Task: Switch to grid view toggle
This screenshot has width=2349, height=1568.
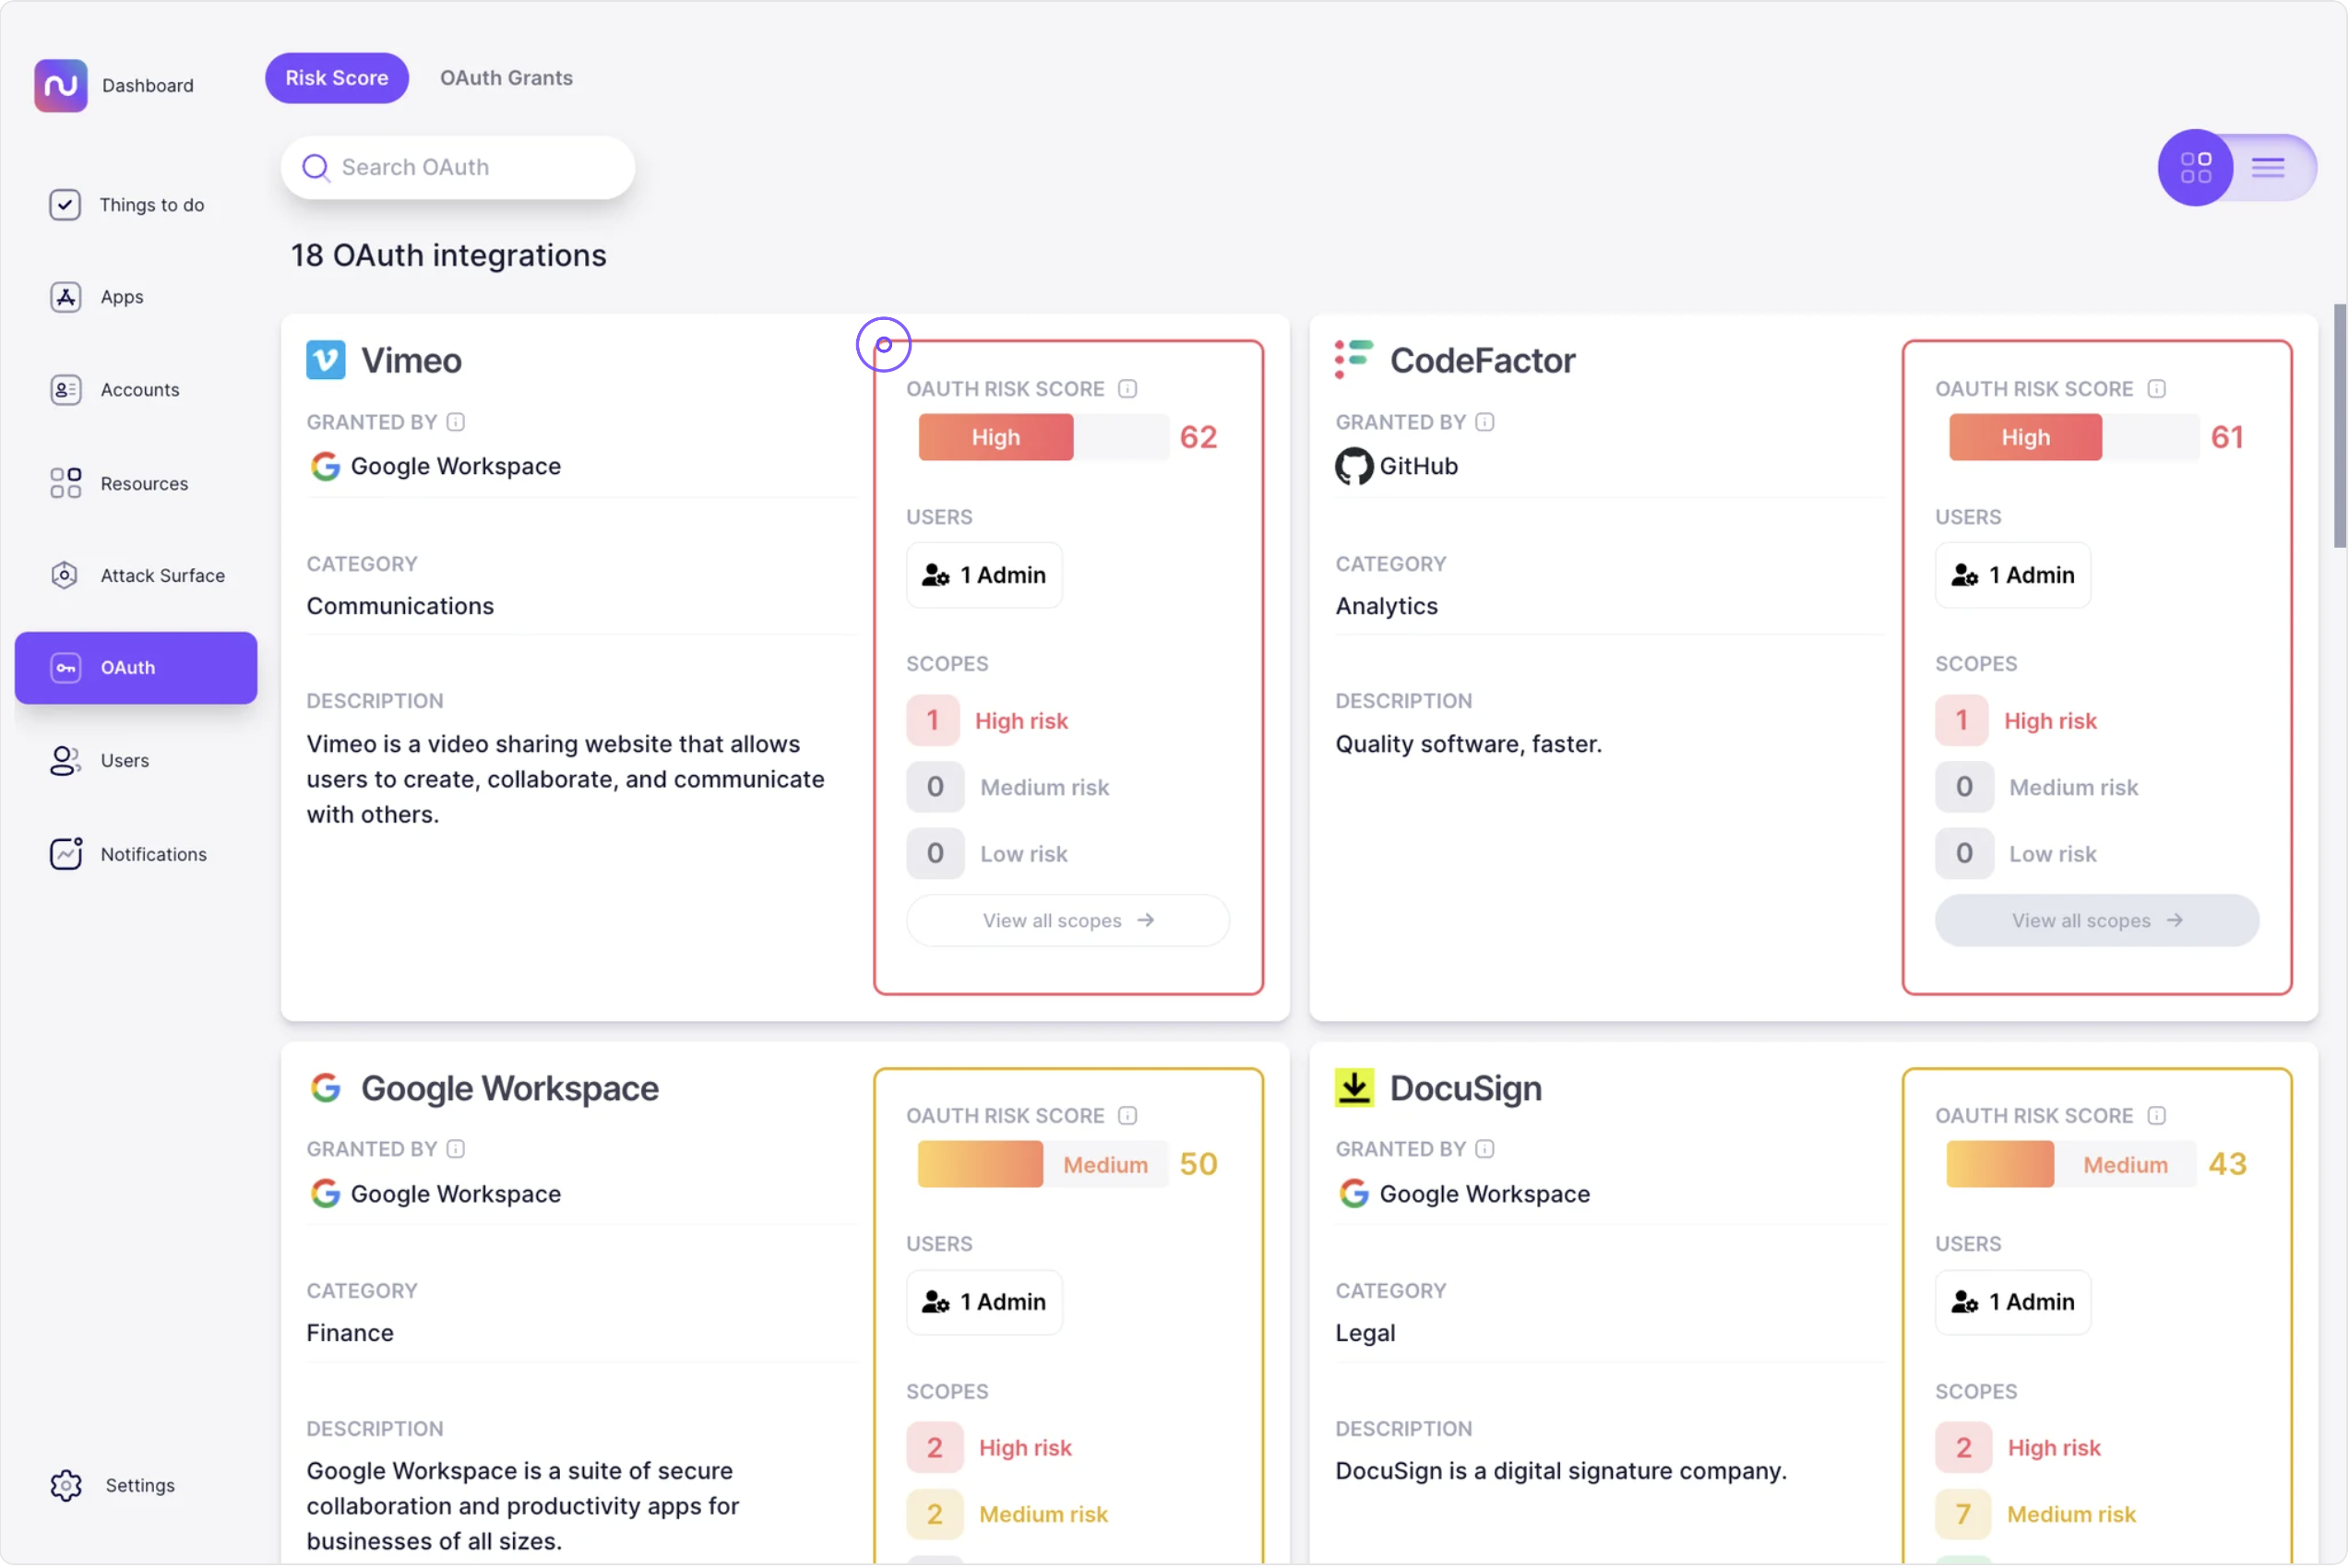Action: click(x=2196, y=167)
